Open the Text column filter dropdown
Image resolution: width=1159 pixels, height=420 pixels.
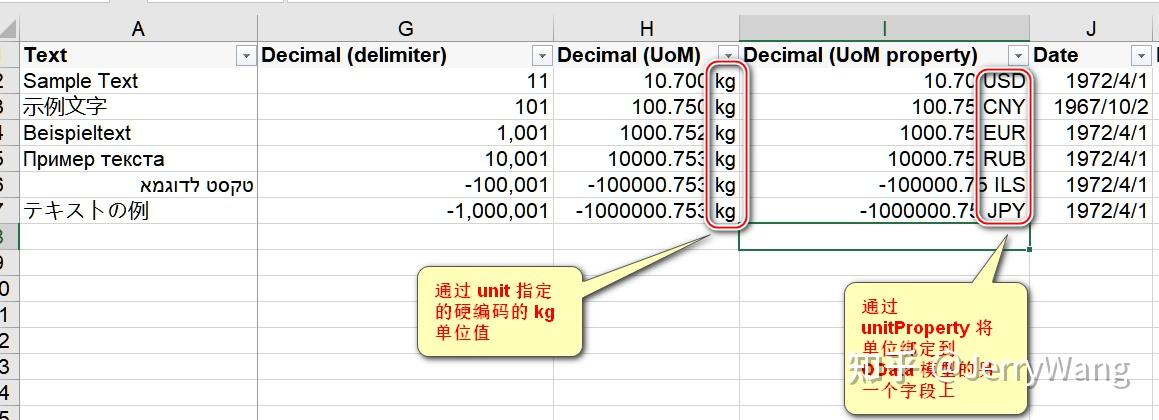click(x=245, y=56)
